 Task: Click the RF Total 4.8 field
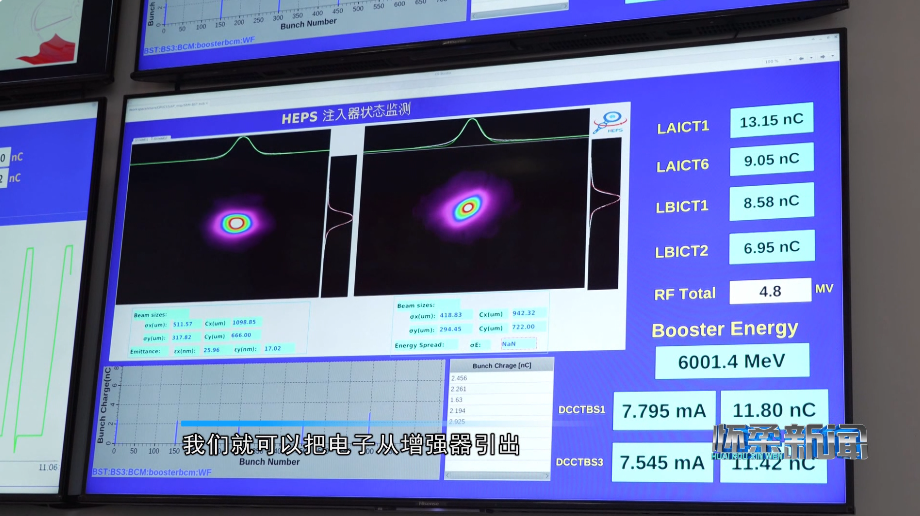(769, 291)
